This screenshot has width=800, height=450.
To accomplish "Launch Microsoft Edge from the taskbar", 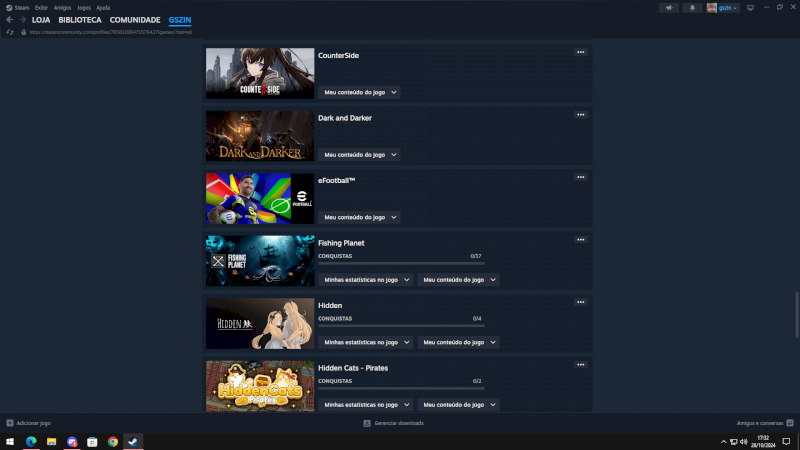I will point(31,441).
